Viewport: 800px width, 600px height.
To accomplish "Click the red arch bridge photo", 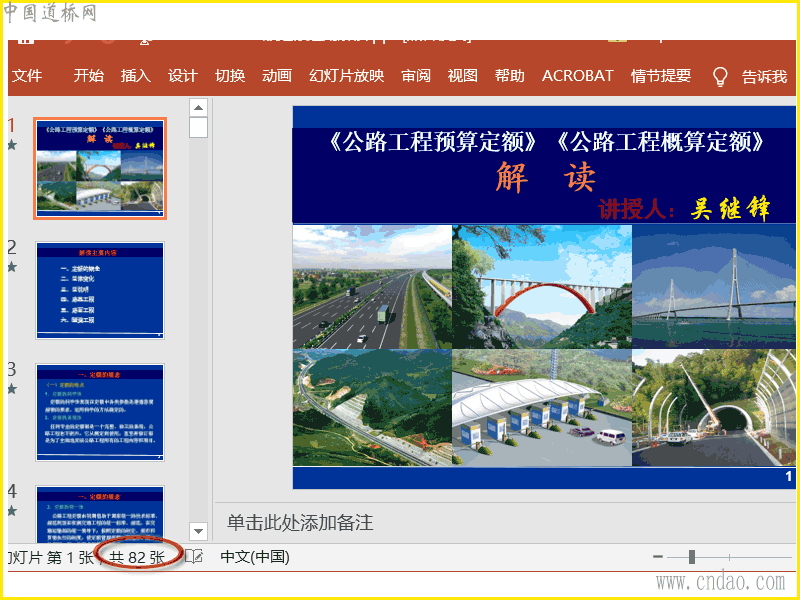I will [542, 287].
